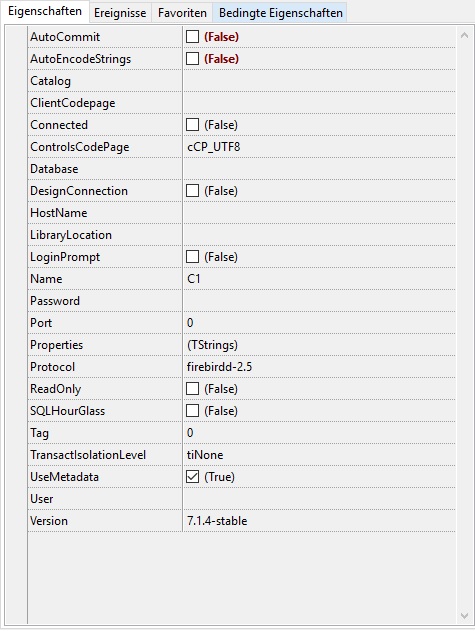Click the scrollbar up arrow
Screen dimensions: 475x631
464,35
